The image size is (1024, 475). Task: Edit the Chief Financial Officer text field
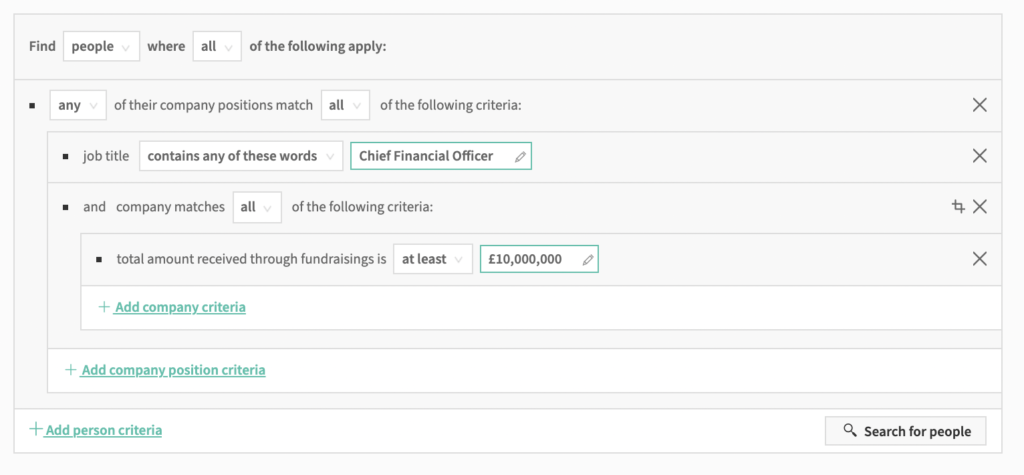(x=430, y=156)
